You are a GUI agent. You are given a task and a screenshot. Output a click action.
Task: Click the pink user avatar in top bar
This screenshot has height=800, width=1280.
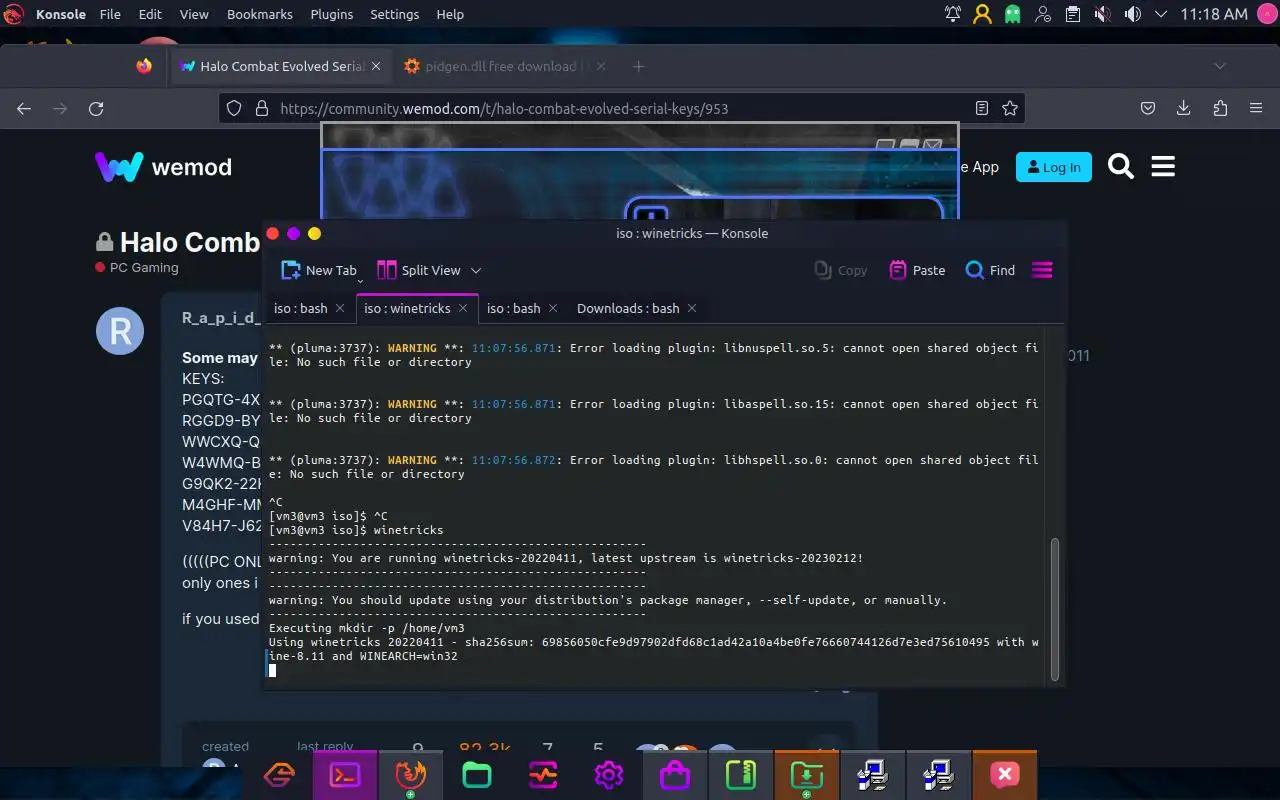[1266, 14]
